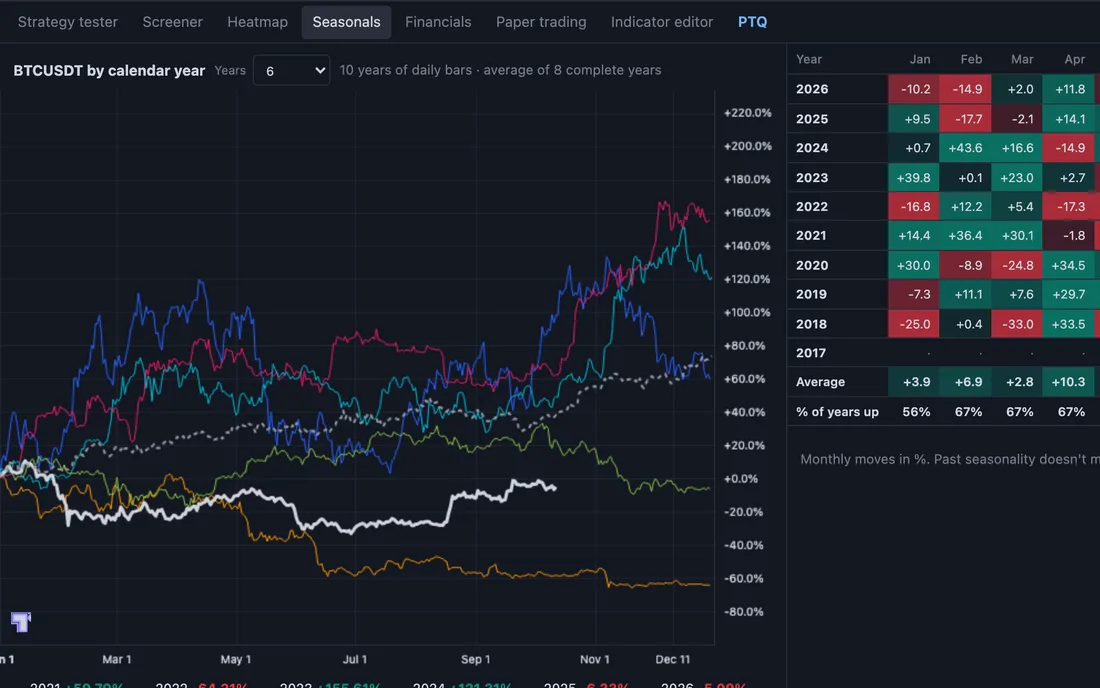Image resolution: width=1100 pixels, height=688 pixels.
Task: Select the 2022 row label
Action: (x=812, y=207)
